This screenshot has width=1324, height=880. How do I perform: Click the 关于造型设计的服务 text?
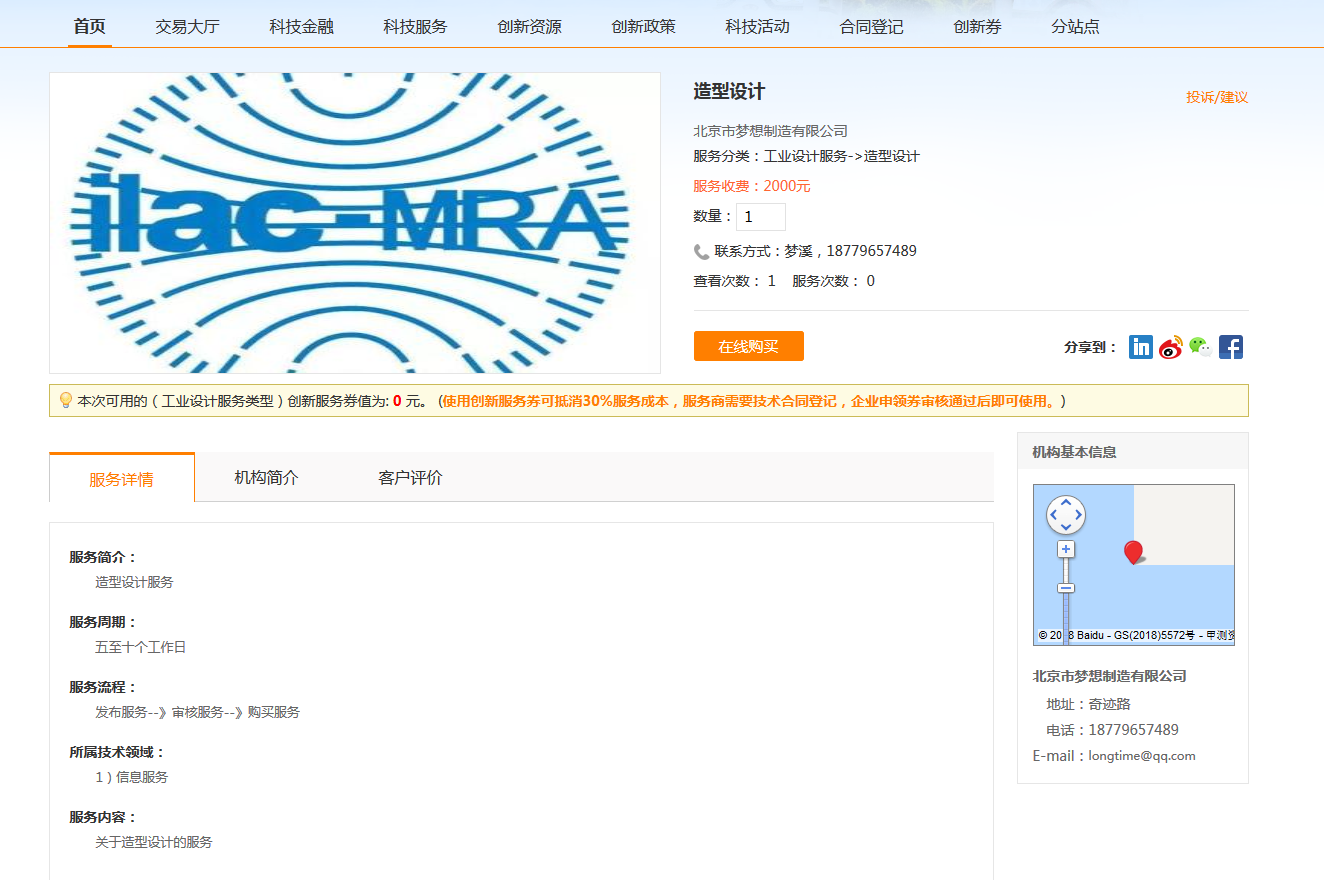pyautogui.click(x=154, y=842)
